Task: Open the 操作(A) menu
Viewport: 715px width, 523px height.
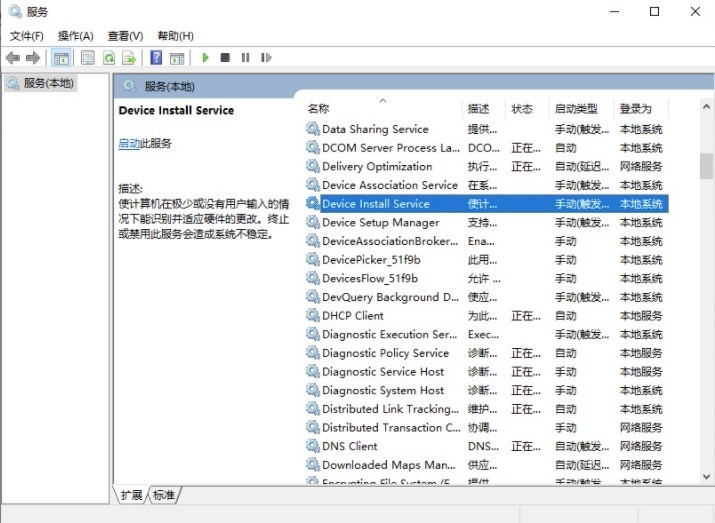Action: [76, 36]
